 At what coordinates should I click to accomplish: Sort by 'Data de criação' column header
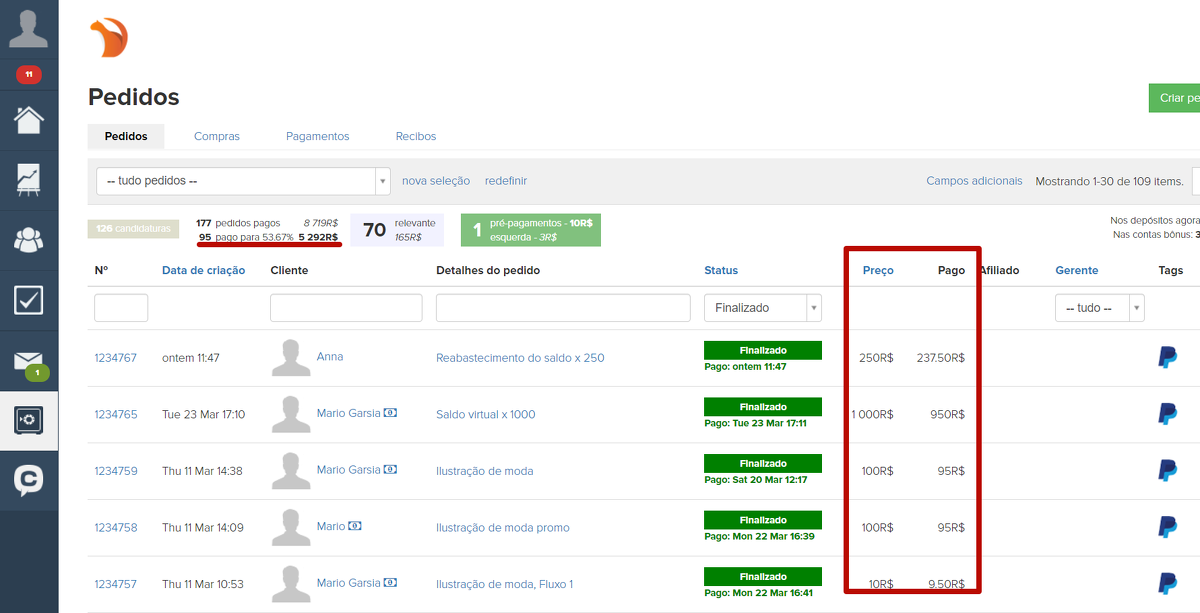[203, 270]
